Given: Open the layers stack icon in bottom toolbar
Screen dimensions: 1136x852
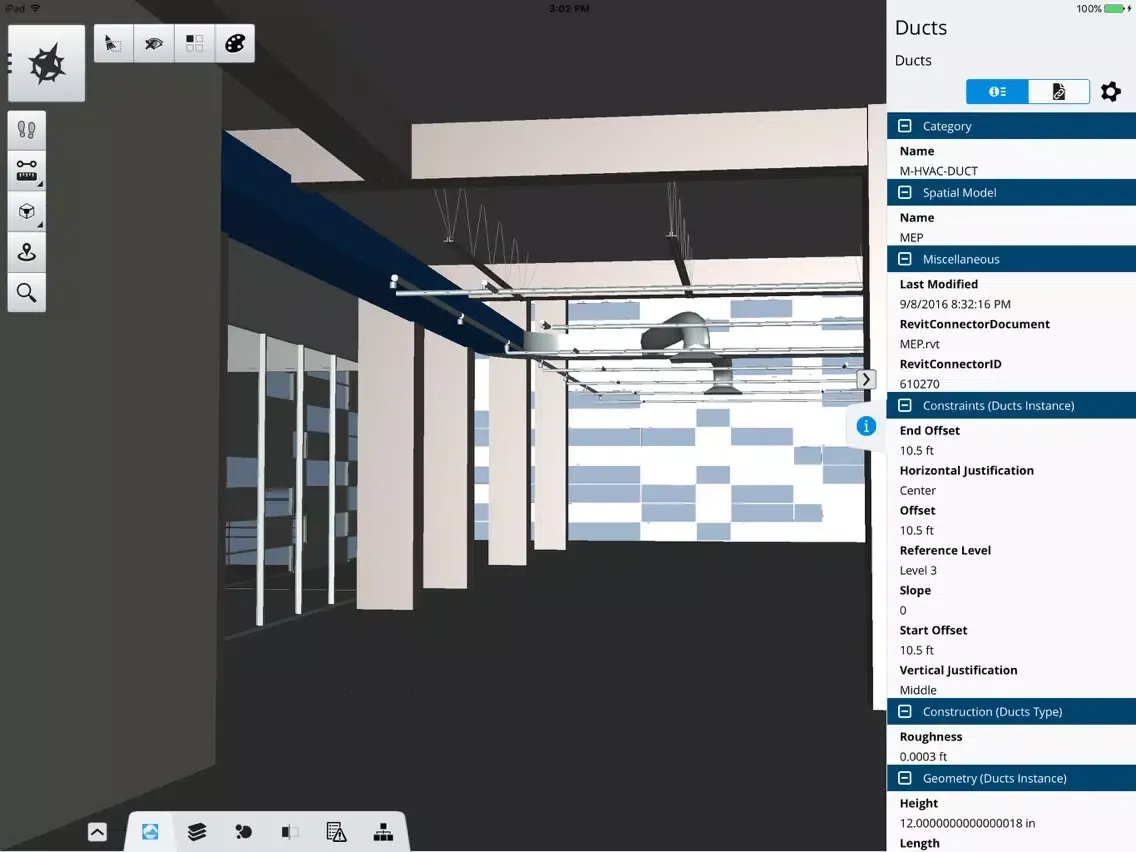Looking at the screenshot, I should click(x=196, y=832).
